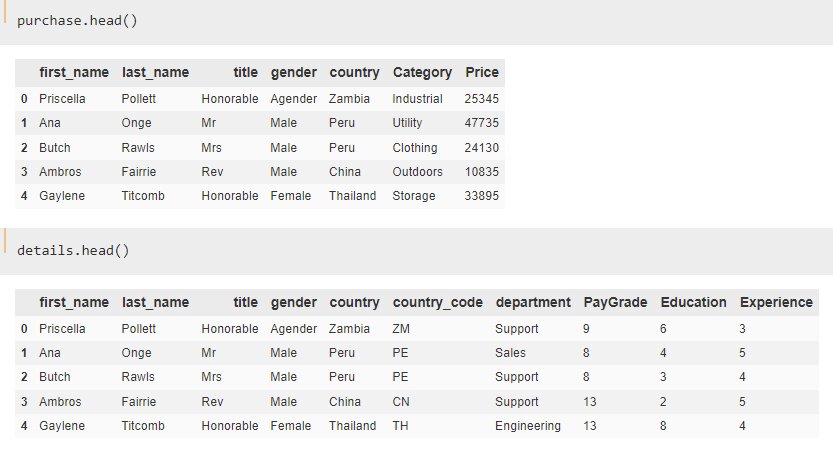Select the Experience column header

pyautogui.click(x=776, y=303)
